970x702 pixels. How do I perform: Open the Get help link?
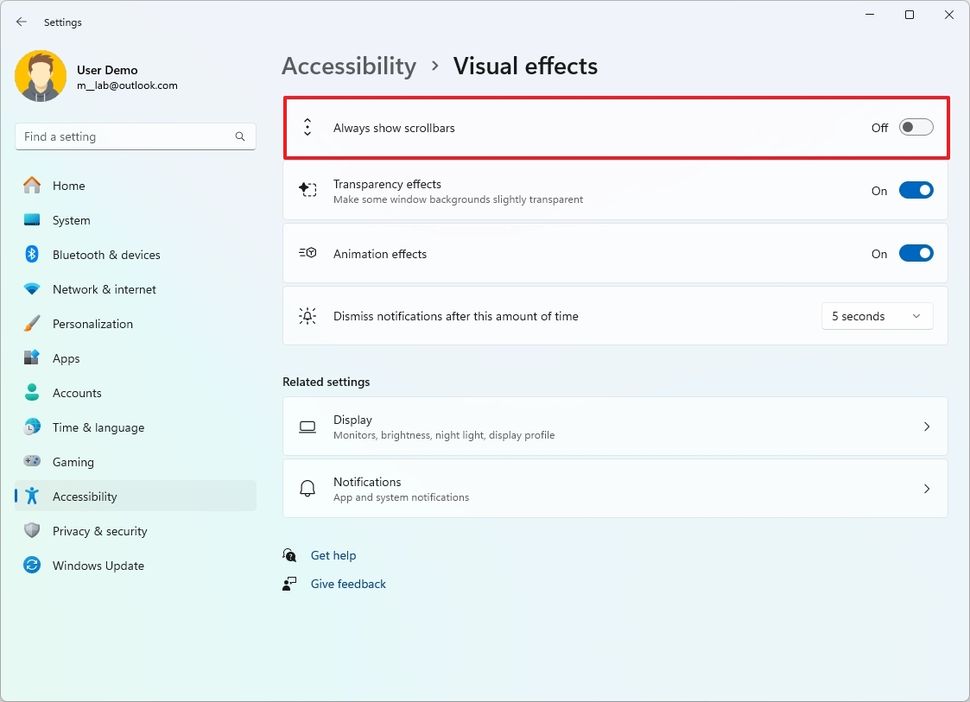pos(331,555)
